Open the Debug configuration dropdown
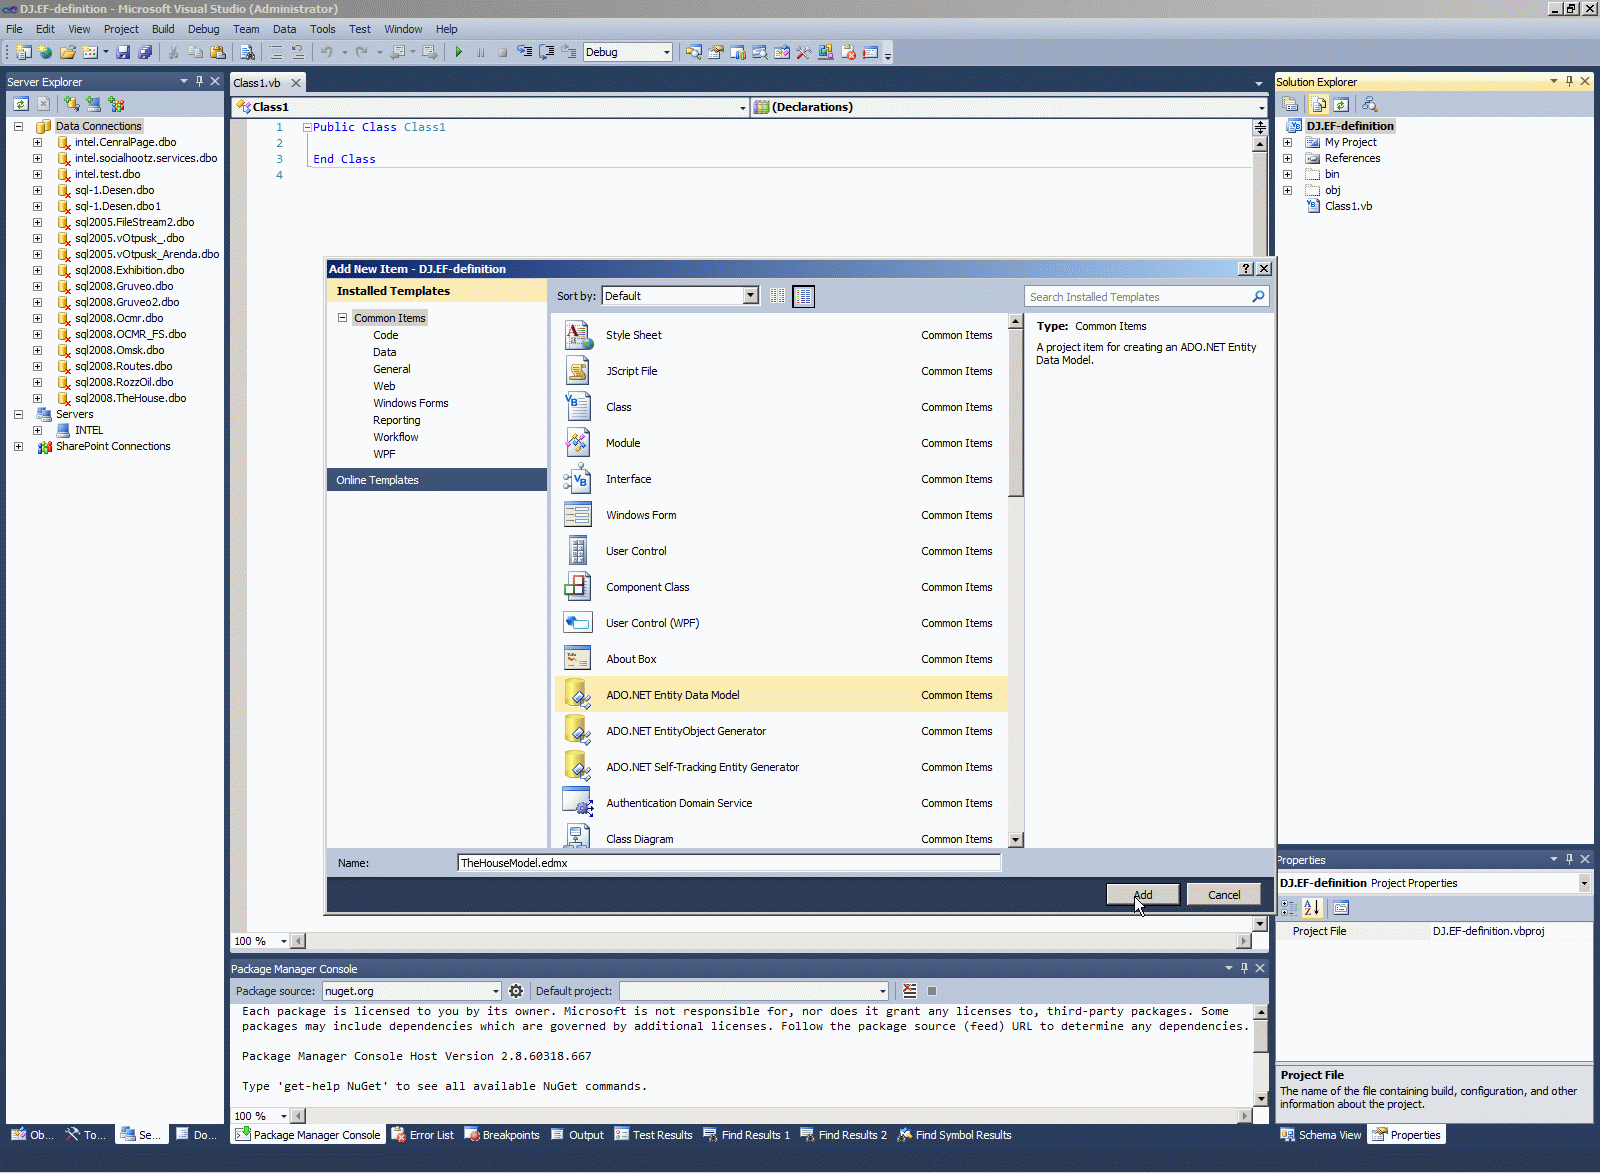Image resolution: width=1600 pixels, height=1174 pixels. point(666,52)
